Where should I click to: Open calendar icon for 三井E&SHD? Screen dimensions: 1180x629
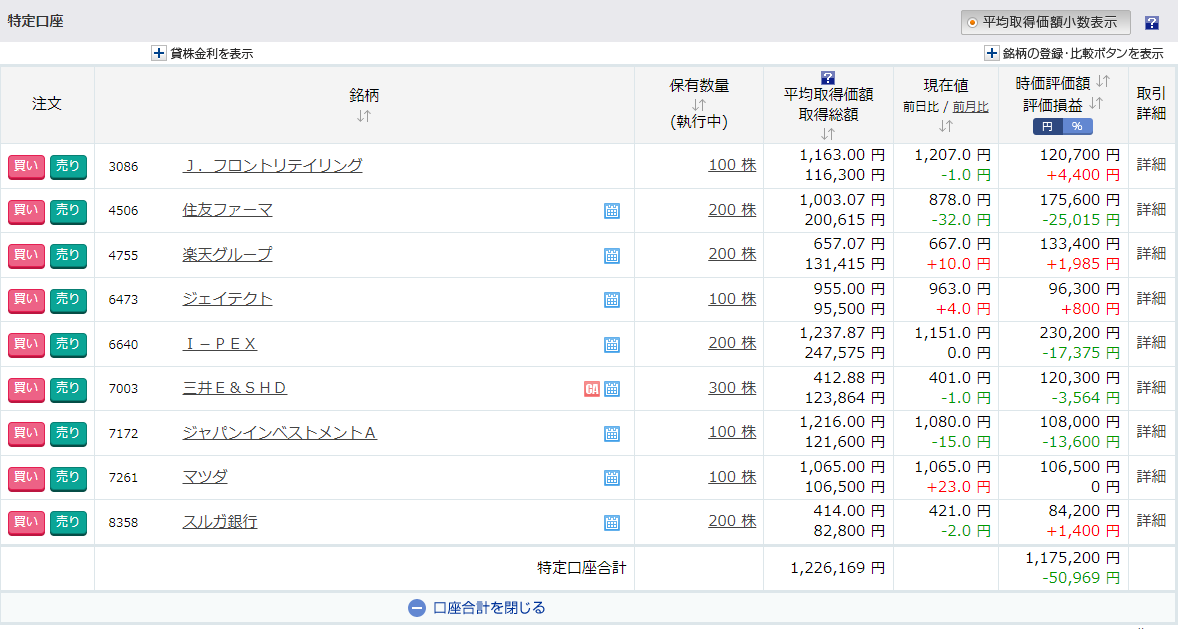point(612,389)
